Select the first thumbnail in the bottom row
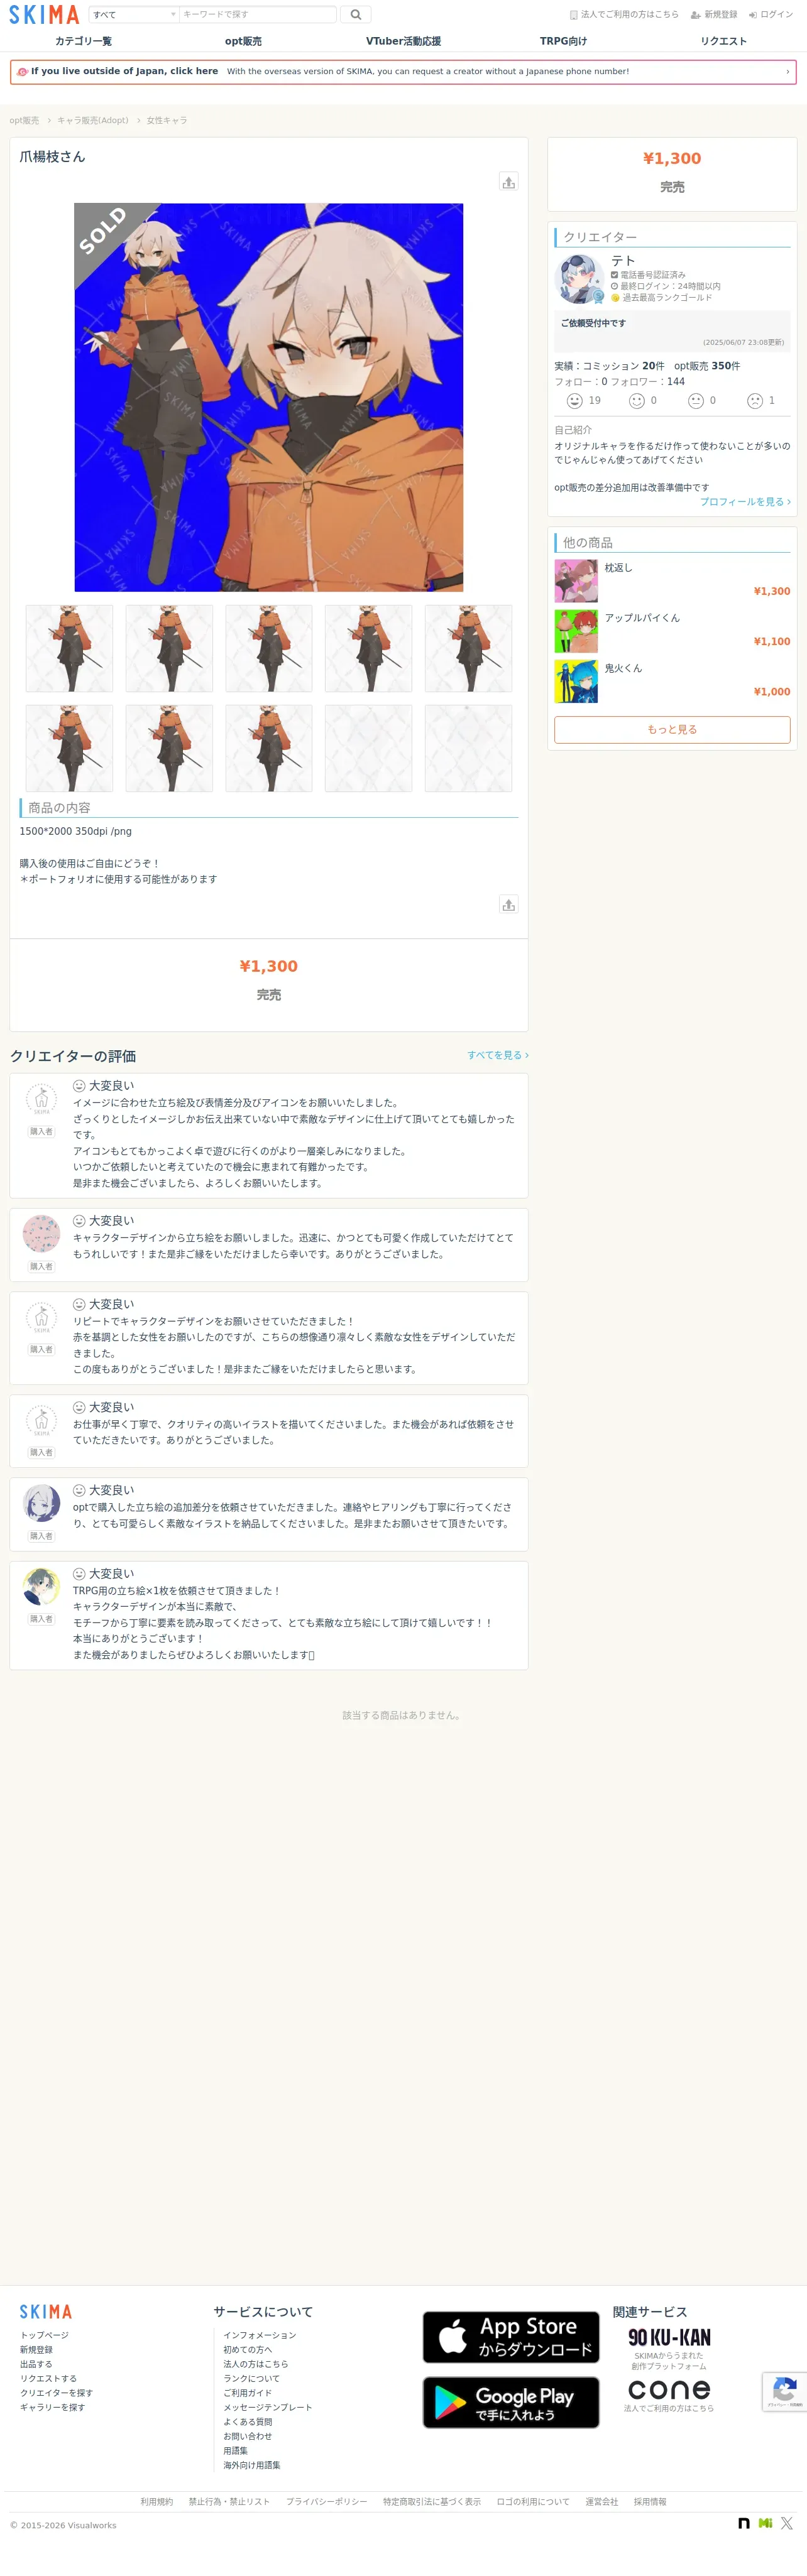Viewport: 807px width, 2576px height. 69,748
